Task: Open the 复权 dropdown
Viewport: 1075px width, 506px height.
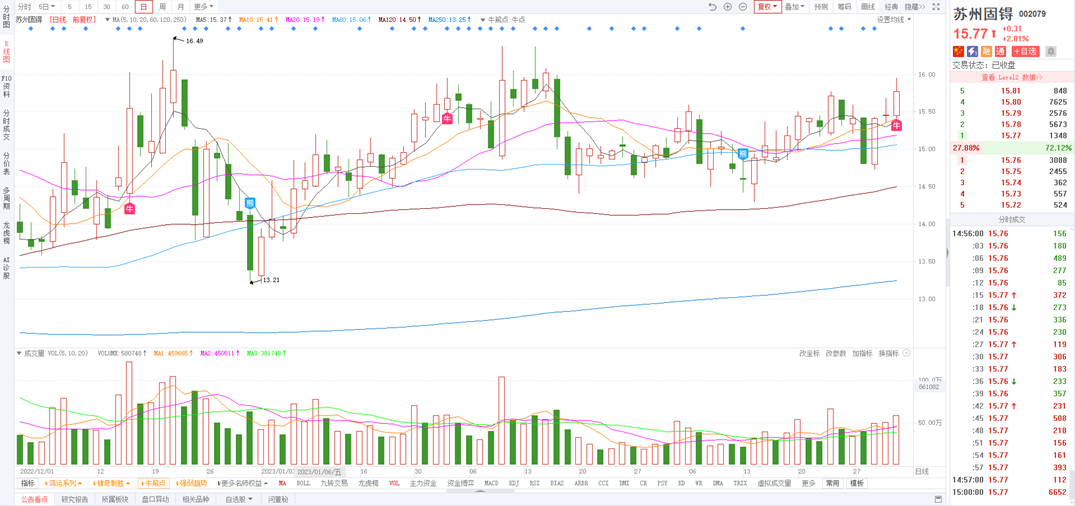Action: (767, 7)
